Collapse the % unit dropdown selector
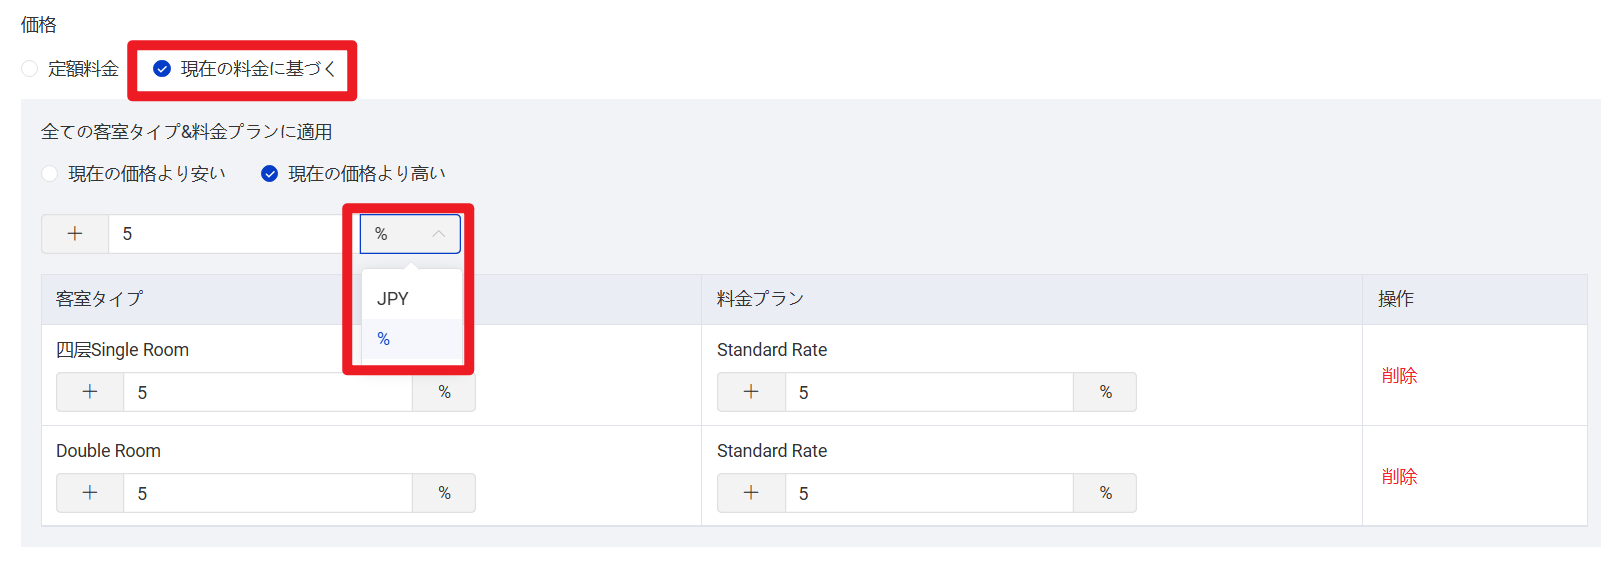1601x568 pixels. [x=410, y=234]
